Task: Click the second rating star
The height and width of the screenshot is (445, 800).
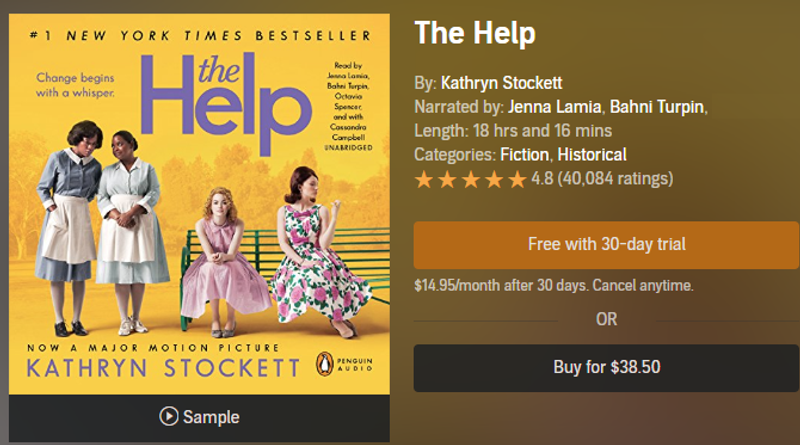Action: tap(447, 180)
